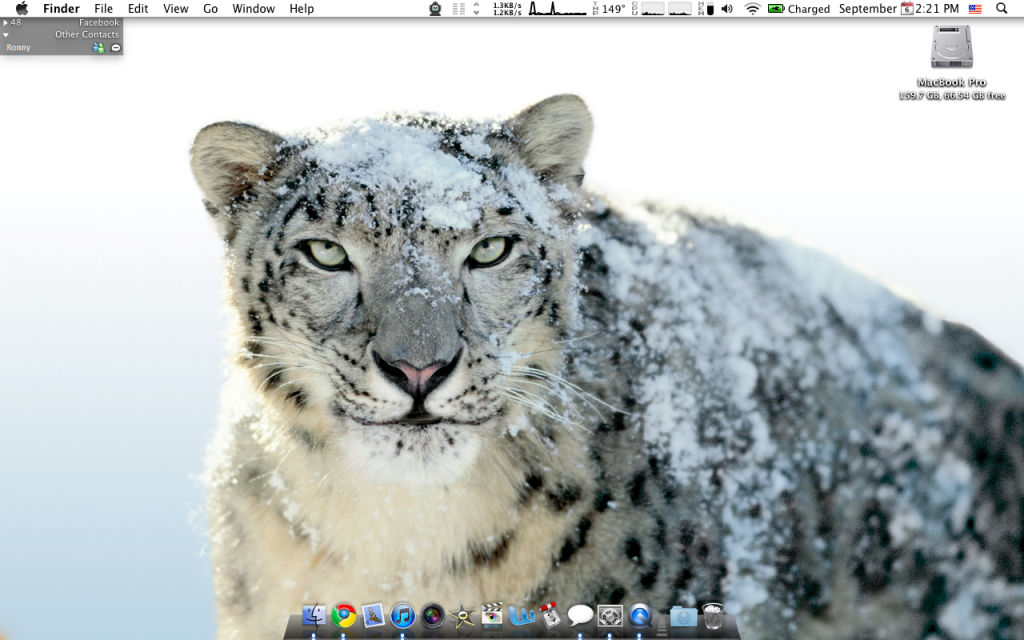
Task: Click the memory usage meter in menu bar
Action: tap(705, 8)
